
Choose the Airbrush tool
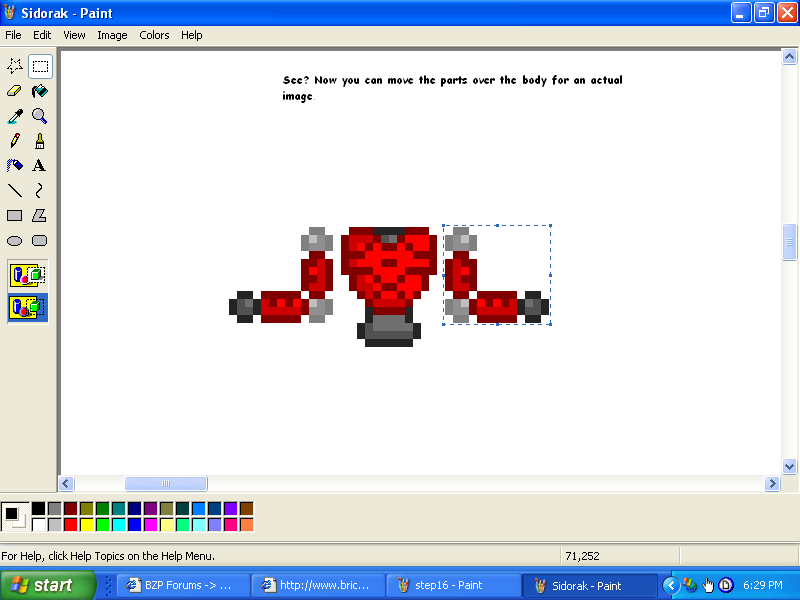[x=14, y=165]
